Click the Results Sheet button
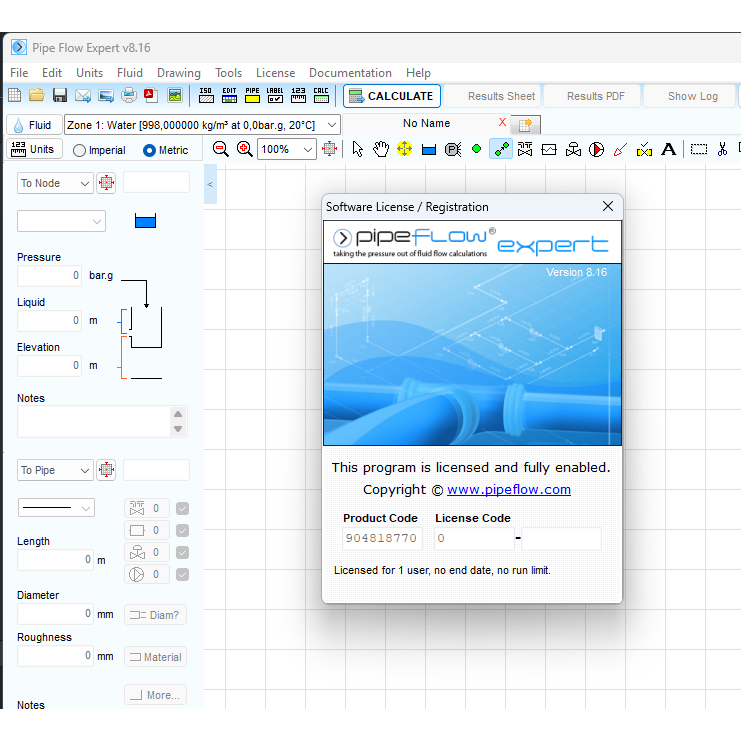Image resolution: width=741 pixels, height=741 pixels. (493, 96)
